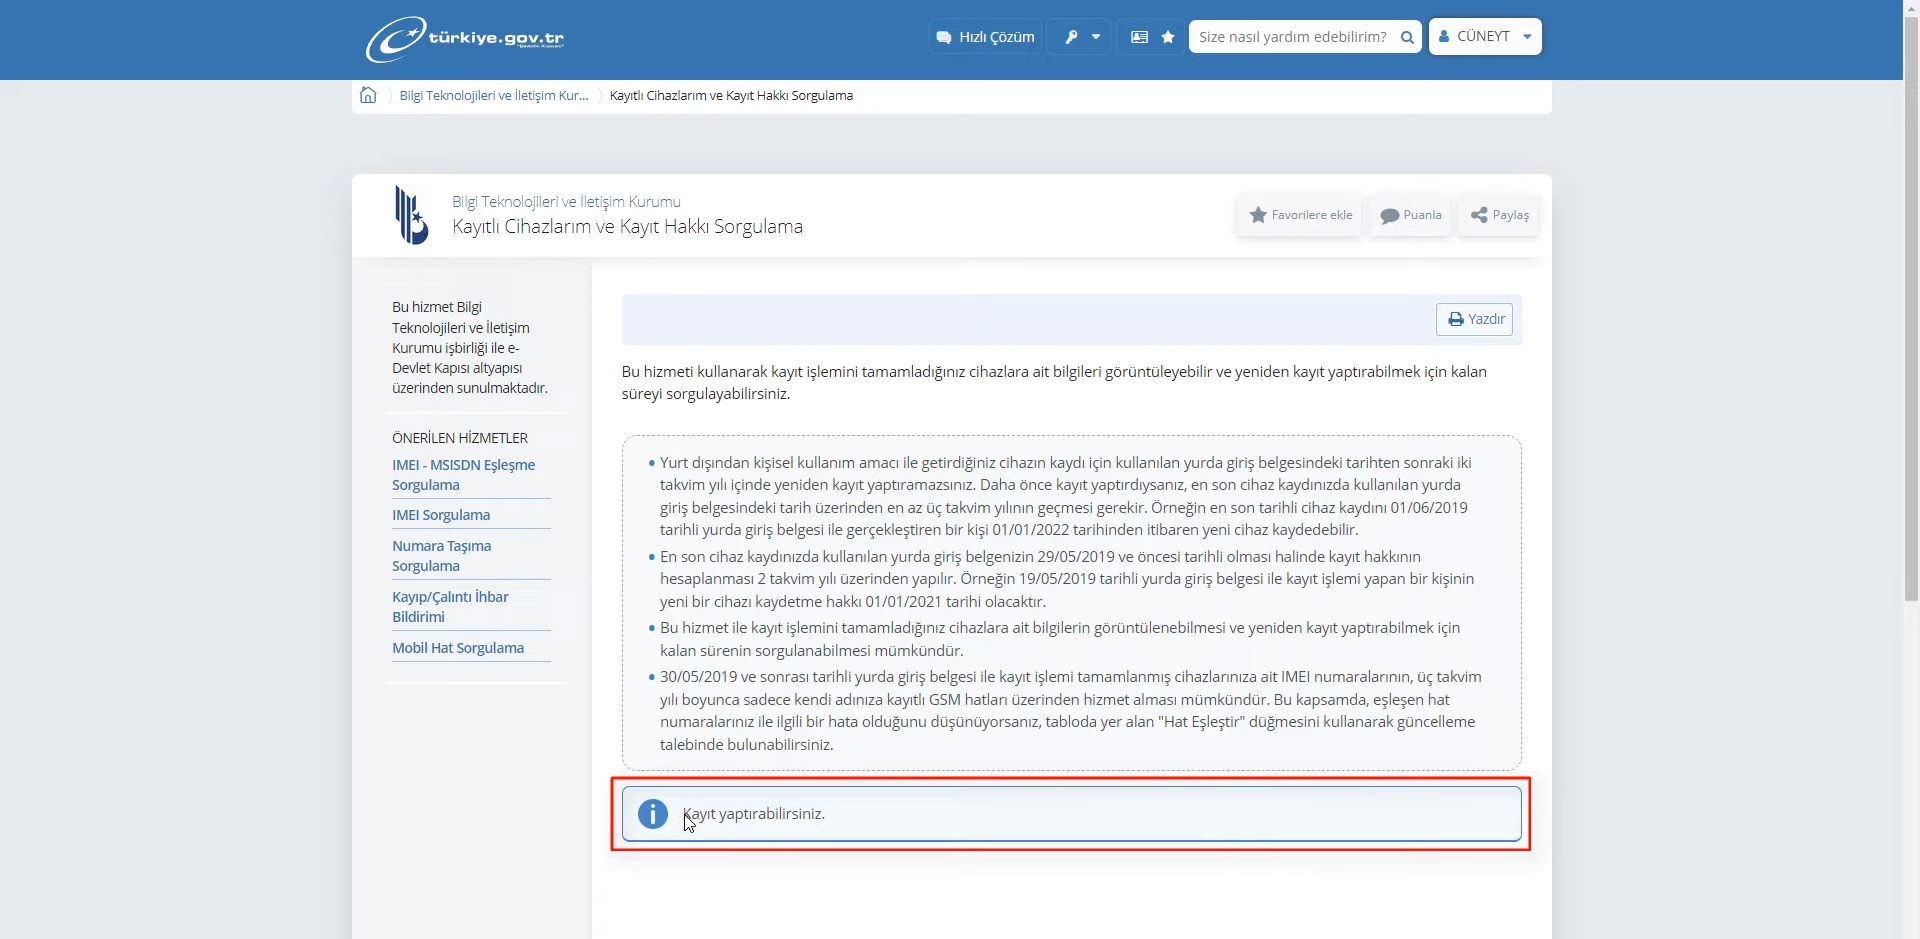
Task: Click the search field 'Size nasıl yardım edebilirim?'
Action: click(1292, 37)
